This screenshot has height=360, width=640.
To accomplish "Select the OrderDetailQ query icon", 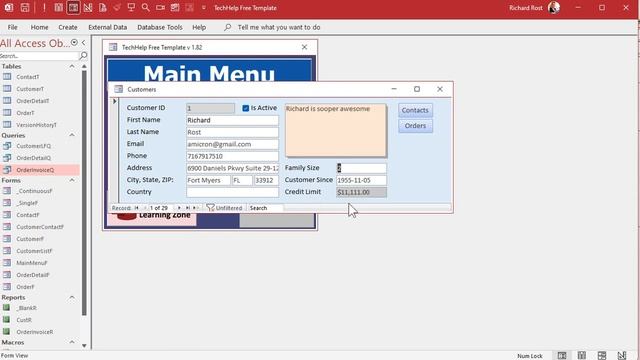I will [7, 158].
